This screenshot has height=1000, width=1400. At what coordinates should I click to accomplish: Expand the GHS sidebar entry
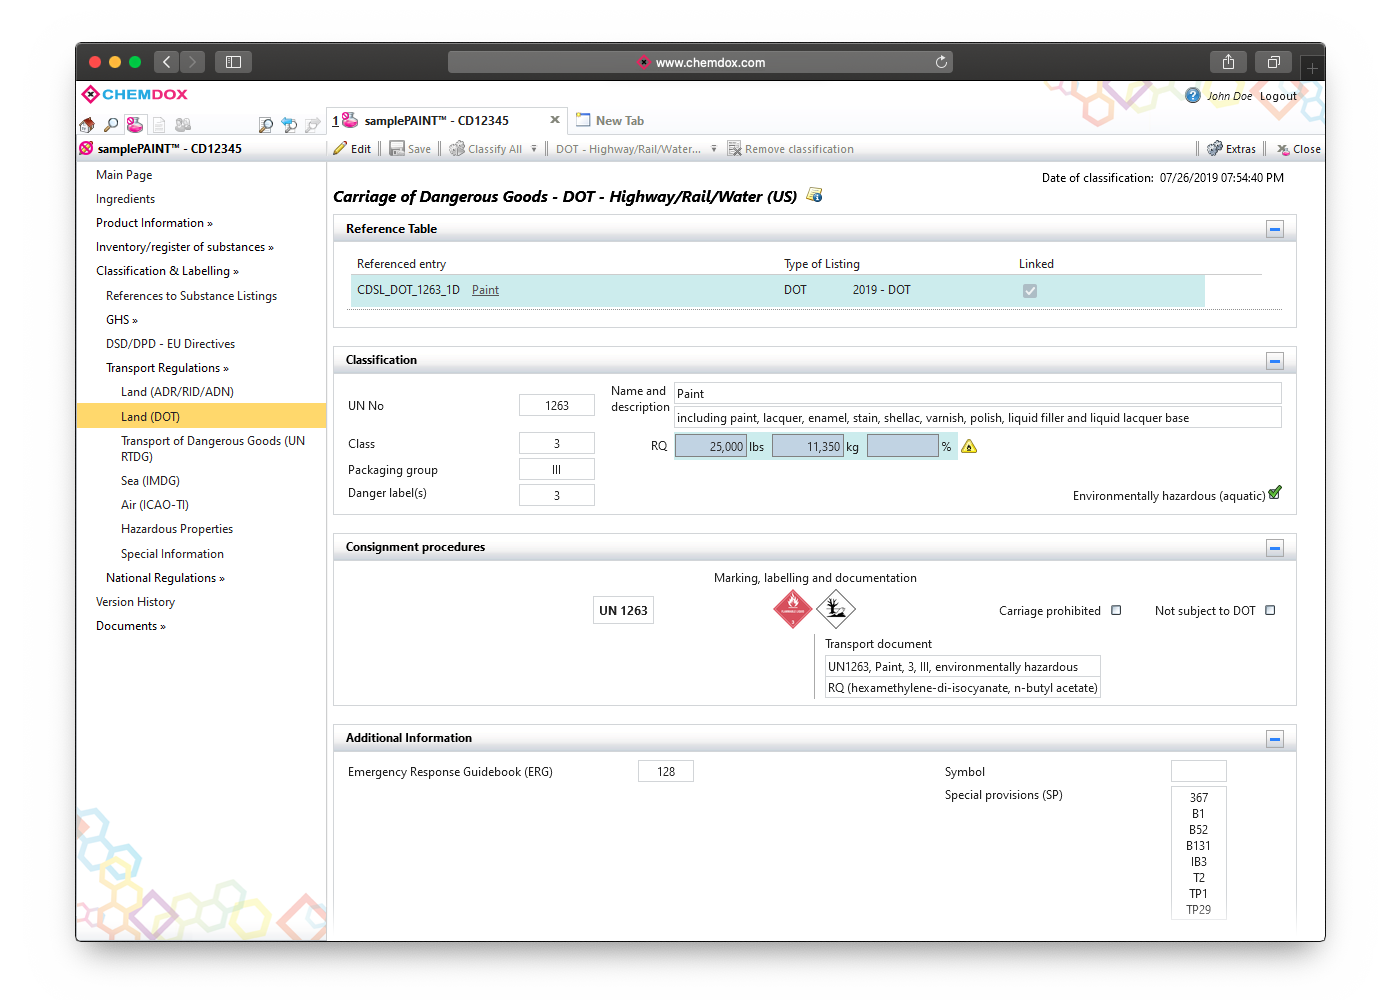122,320
